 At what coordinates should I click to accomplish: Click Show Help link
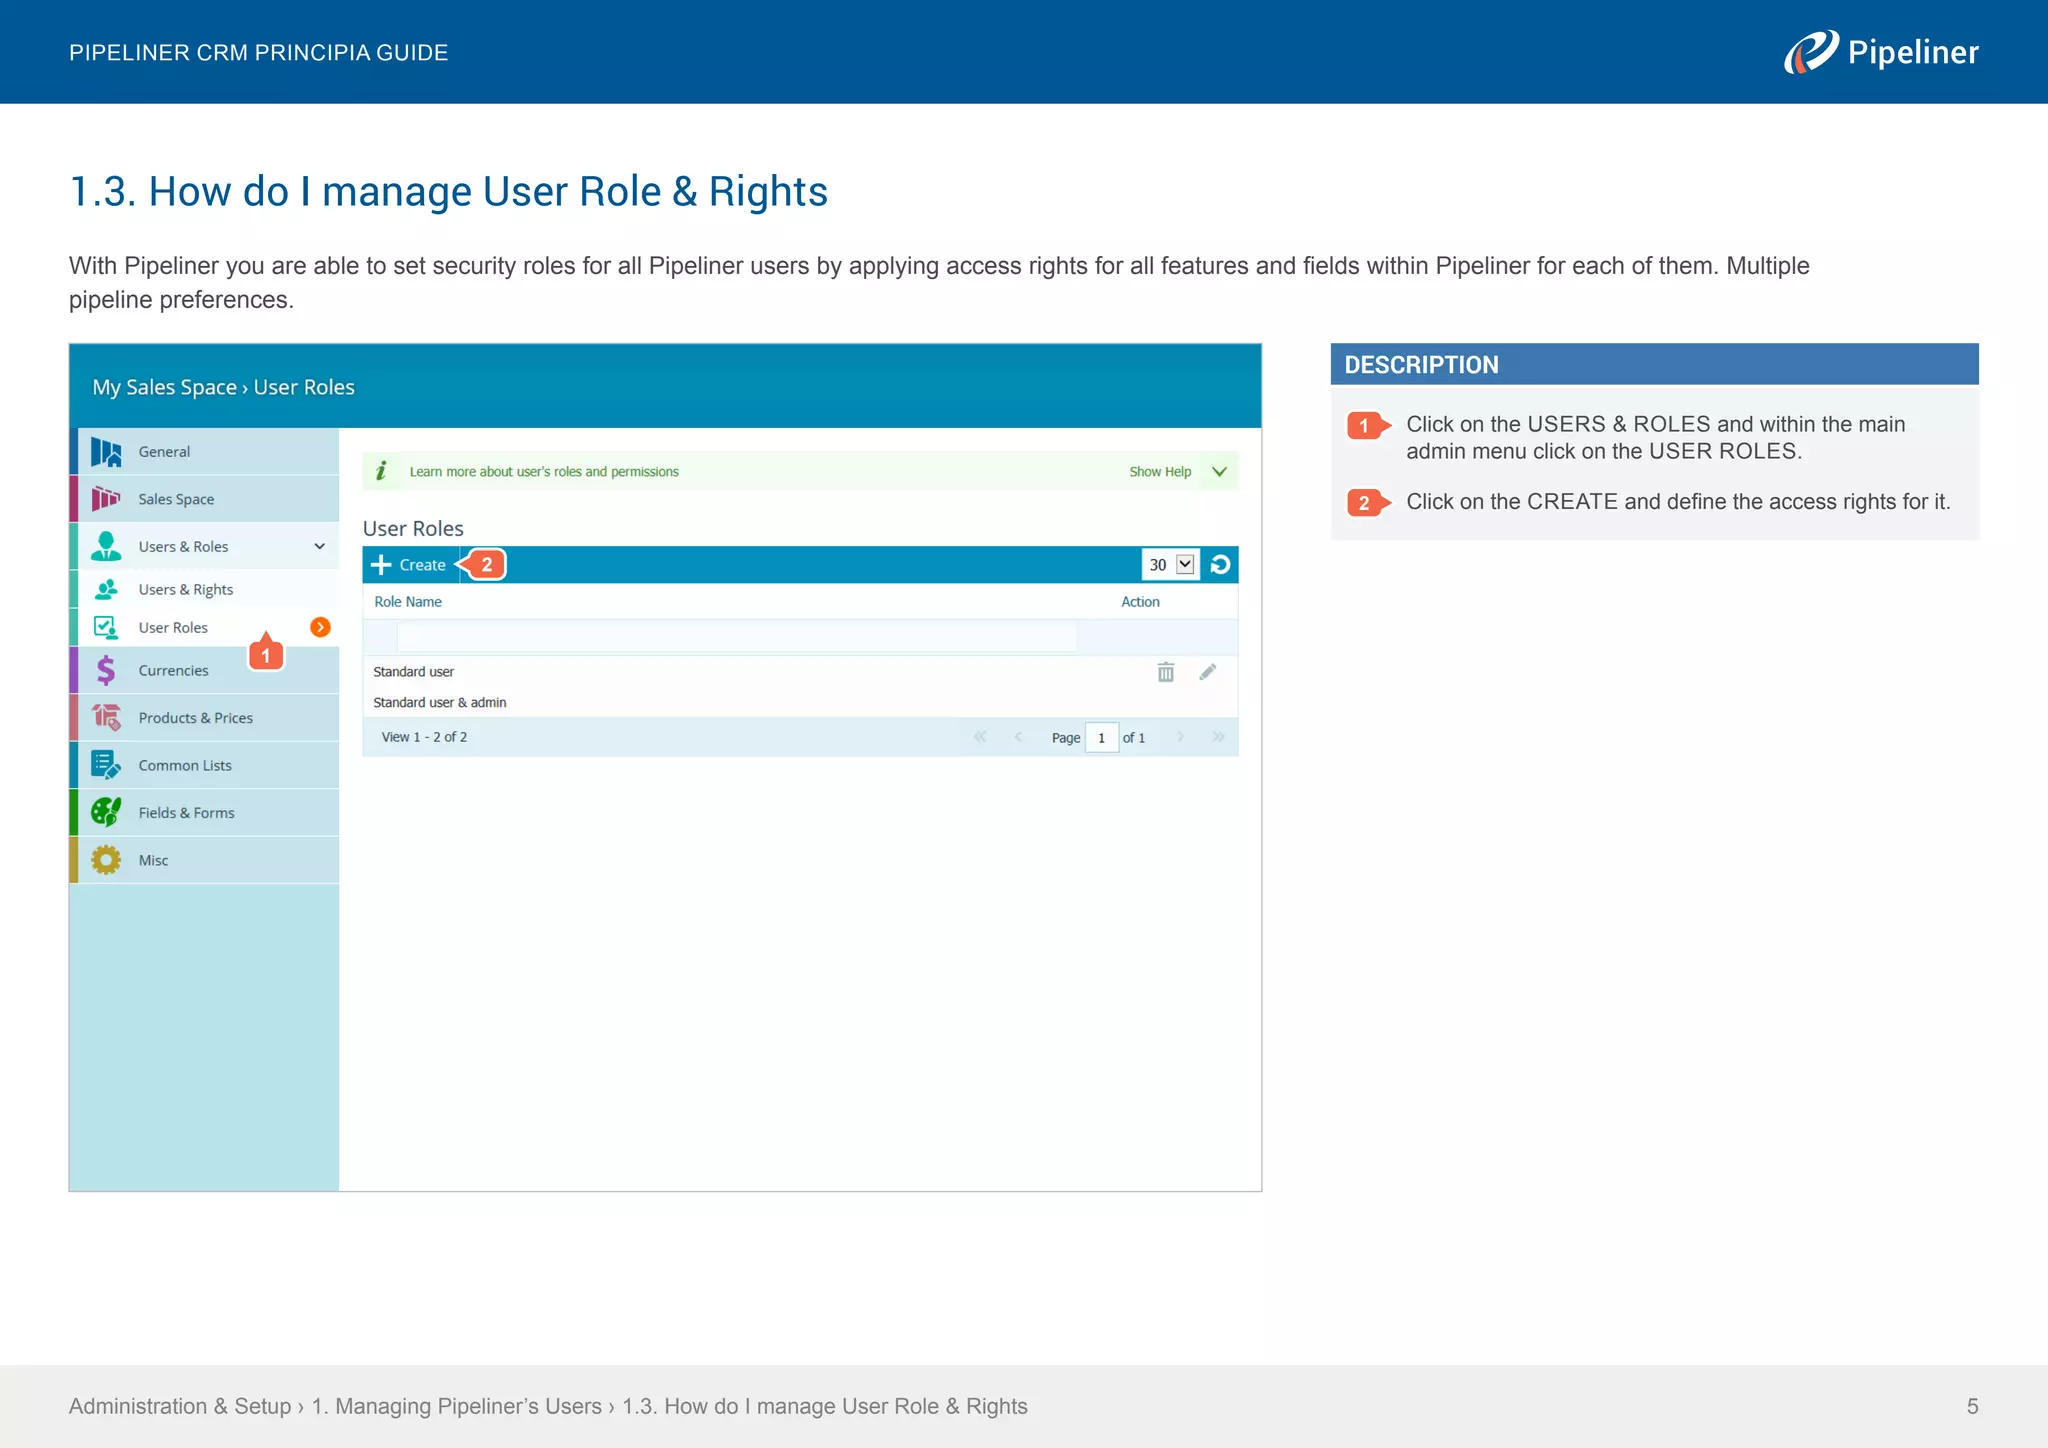coord(1160,472)
